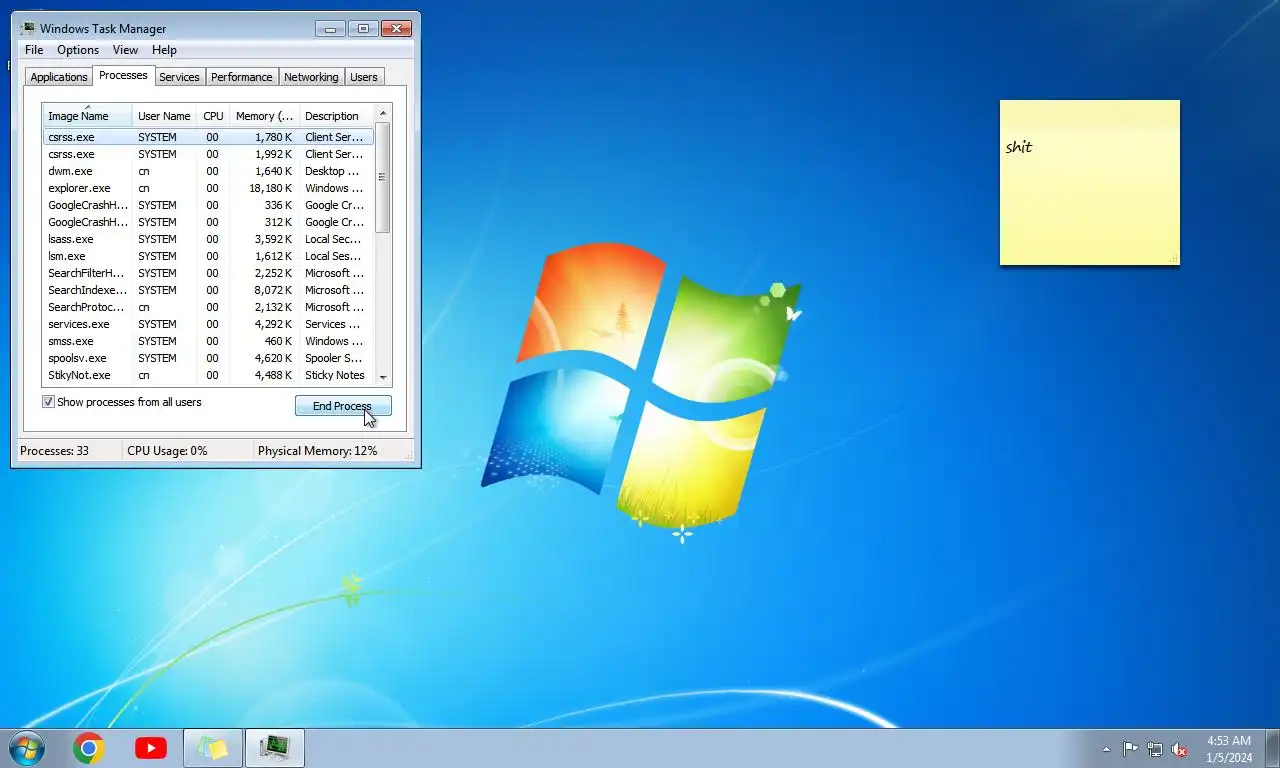Screen dimensions: 1280x768
Task: Select the spoolsv.exe process row
Action: [208, 358]
